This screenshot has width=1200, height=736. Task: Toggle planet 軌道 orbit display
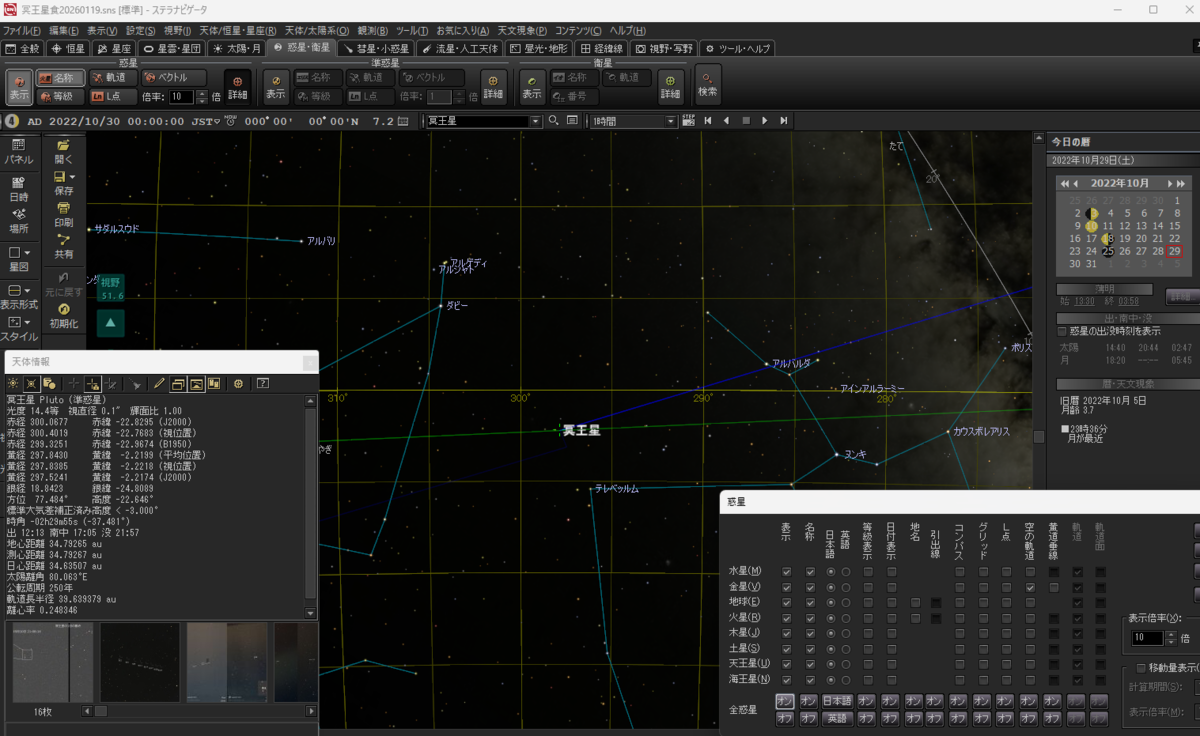tap(112, 77)
